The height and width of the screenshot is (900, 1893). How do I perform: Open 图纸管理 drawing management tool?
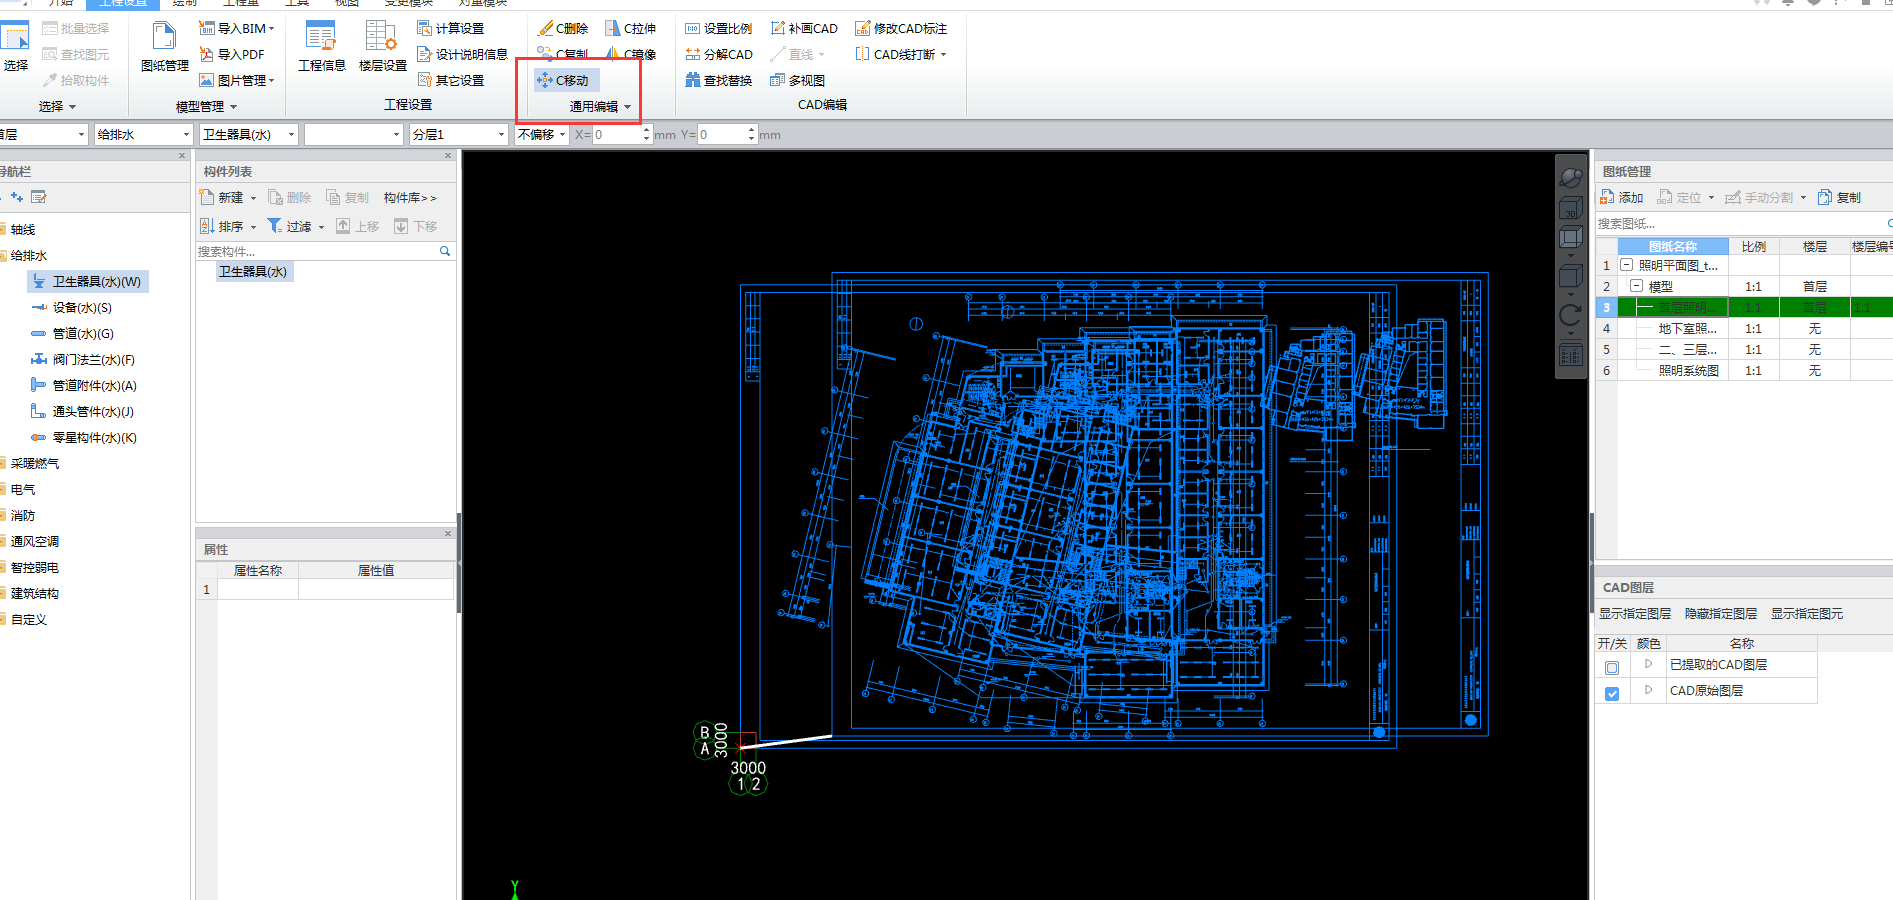coord(164,47)
